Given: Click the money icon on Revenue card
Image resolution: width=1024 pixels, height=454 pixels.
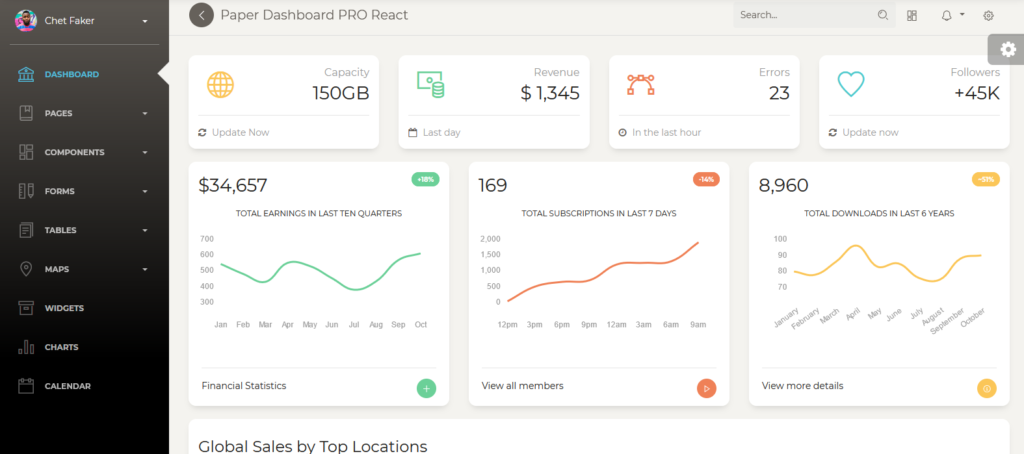Looking at the screenshot, I should [430, 84].
